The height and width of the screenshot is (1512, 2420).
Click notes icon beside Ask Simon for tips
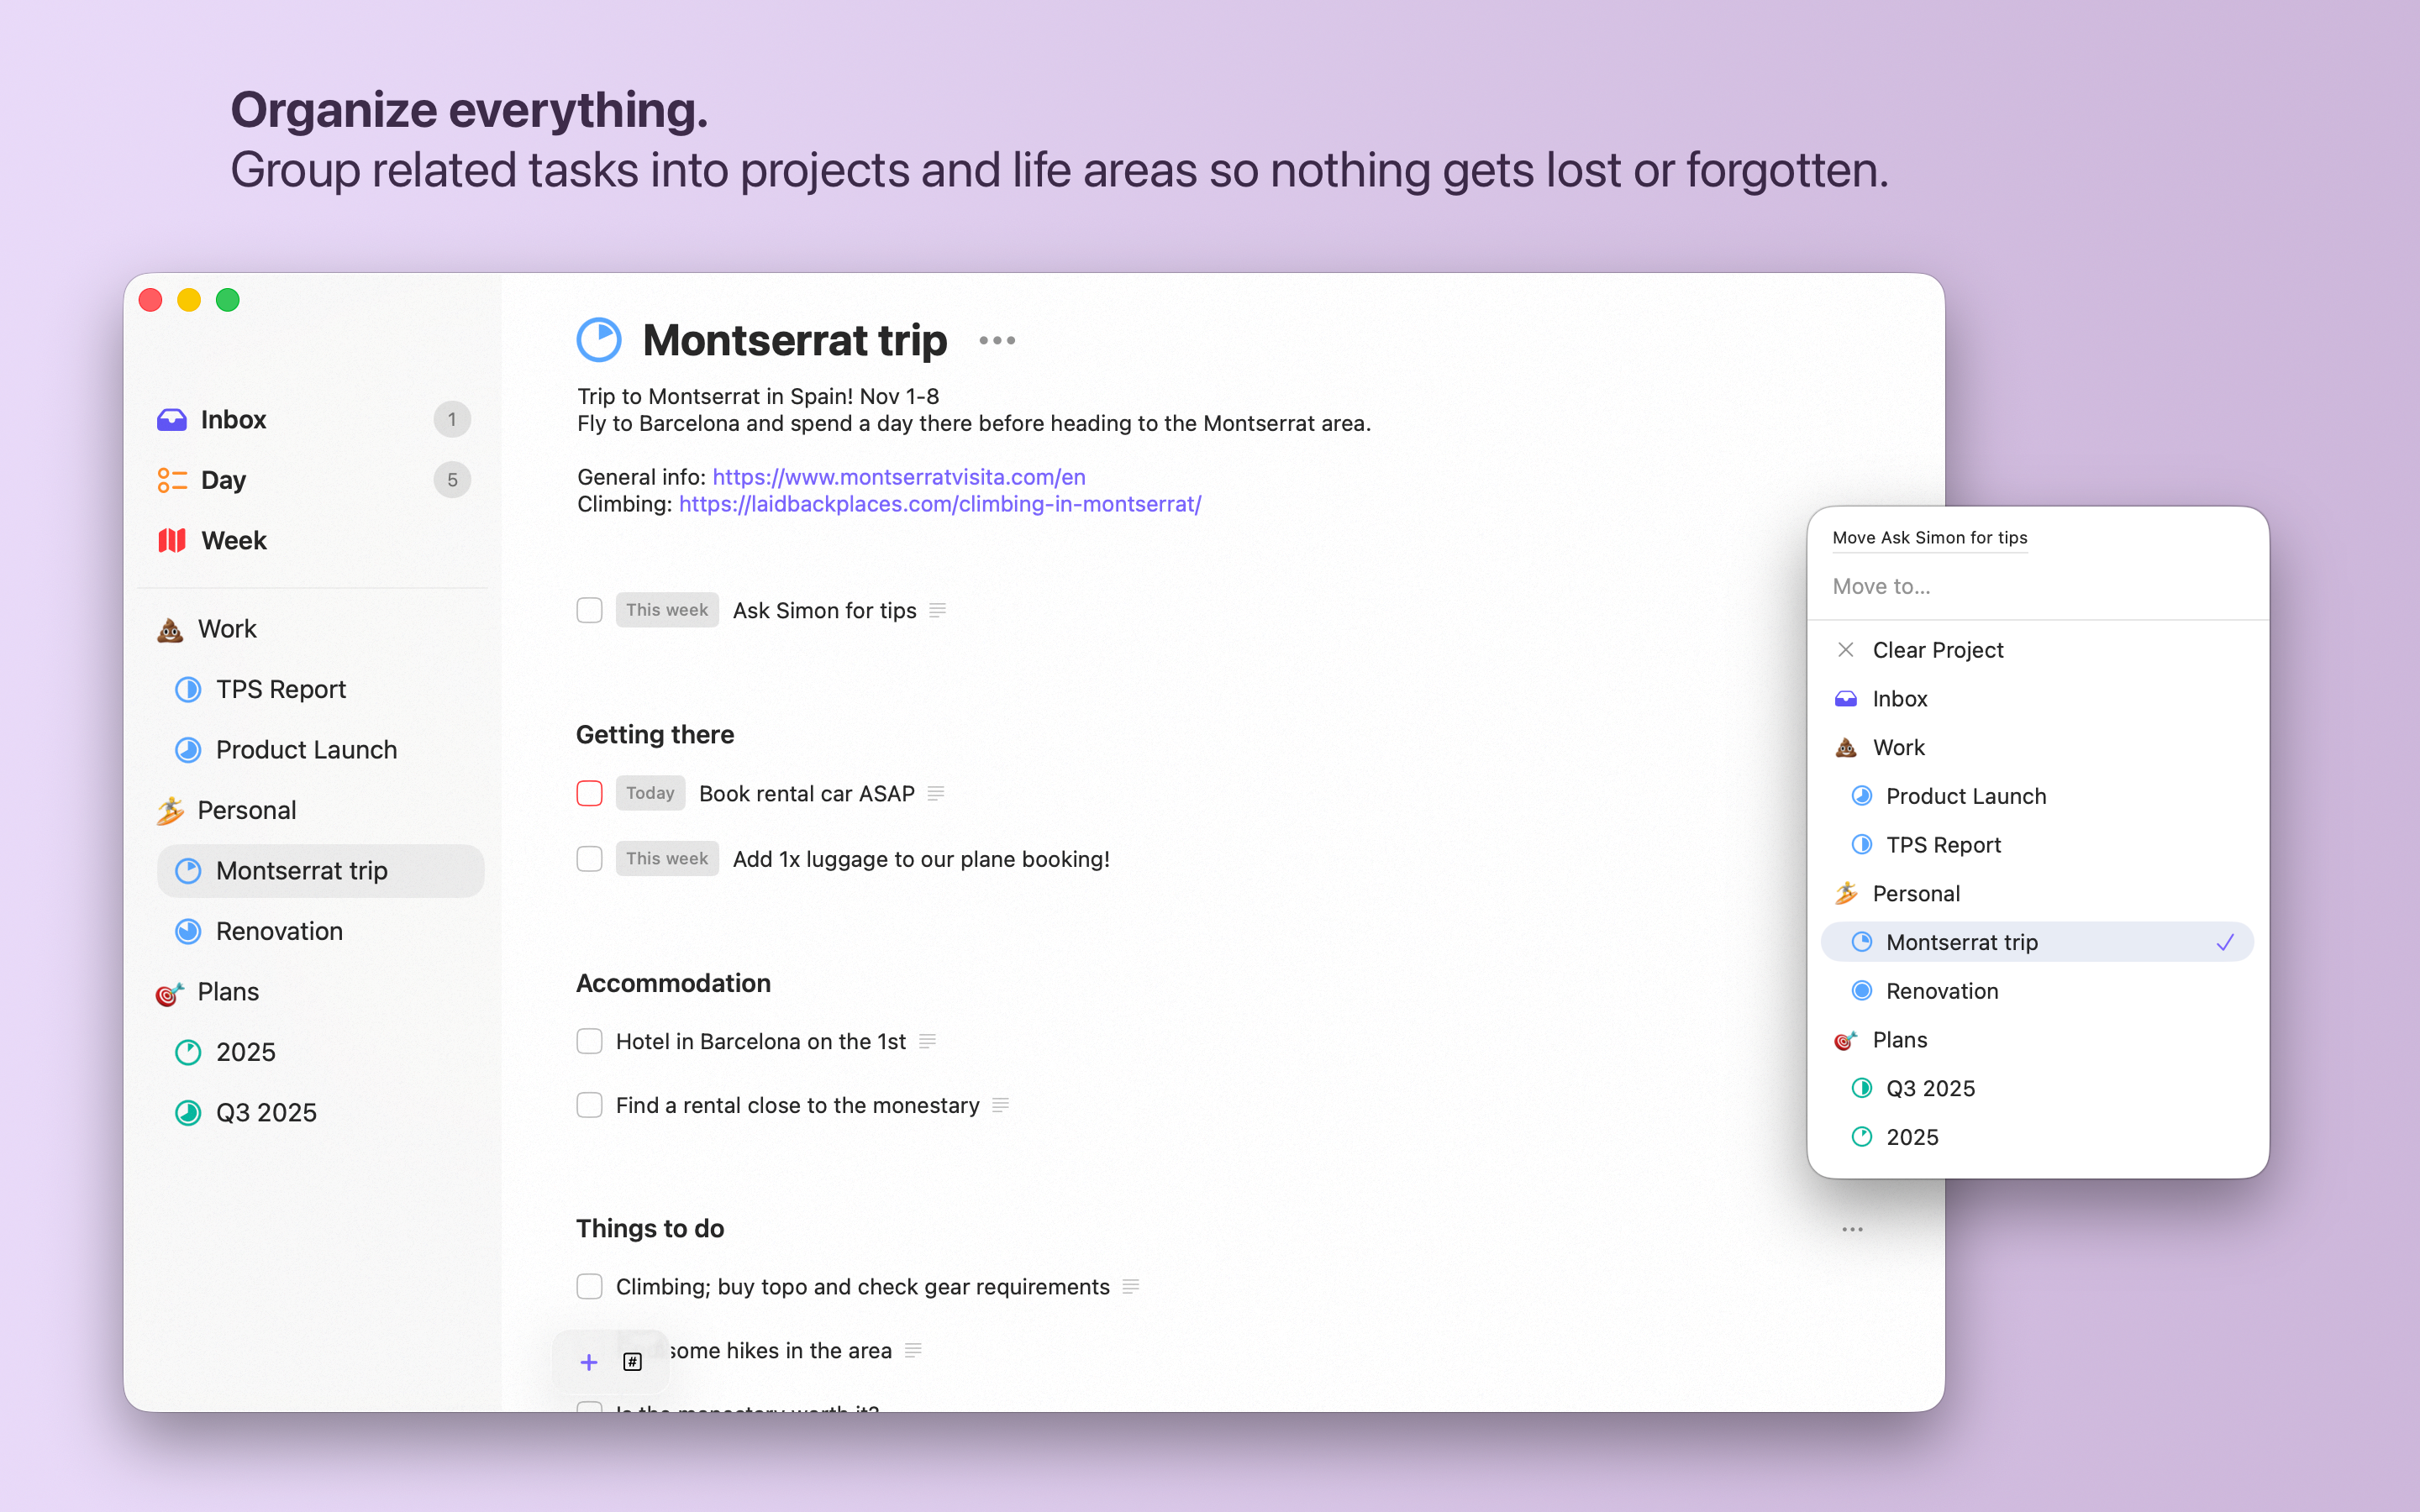pos(937,610)
